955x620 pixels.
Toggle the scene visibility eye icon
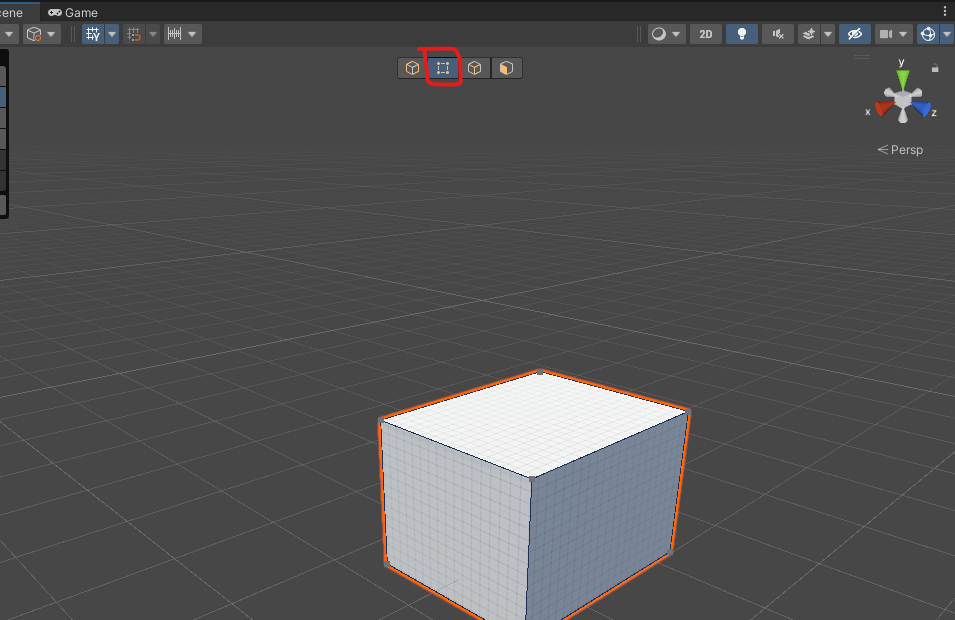(853, 34)
